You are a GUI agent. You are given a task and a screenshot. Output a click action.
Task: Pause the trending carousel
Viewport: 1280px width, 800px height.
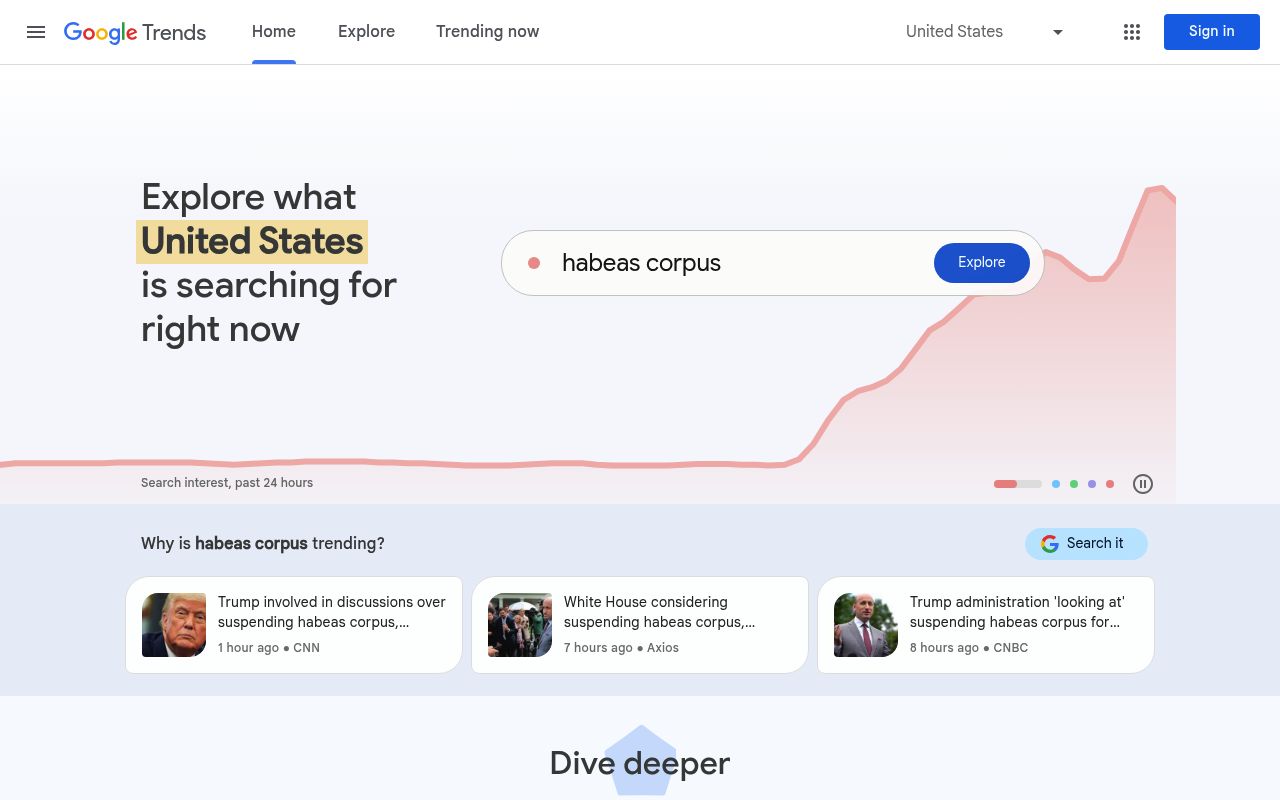[1143, 484]
